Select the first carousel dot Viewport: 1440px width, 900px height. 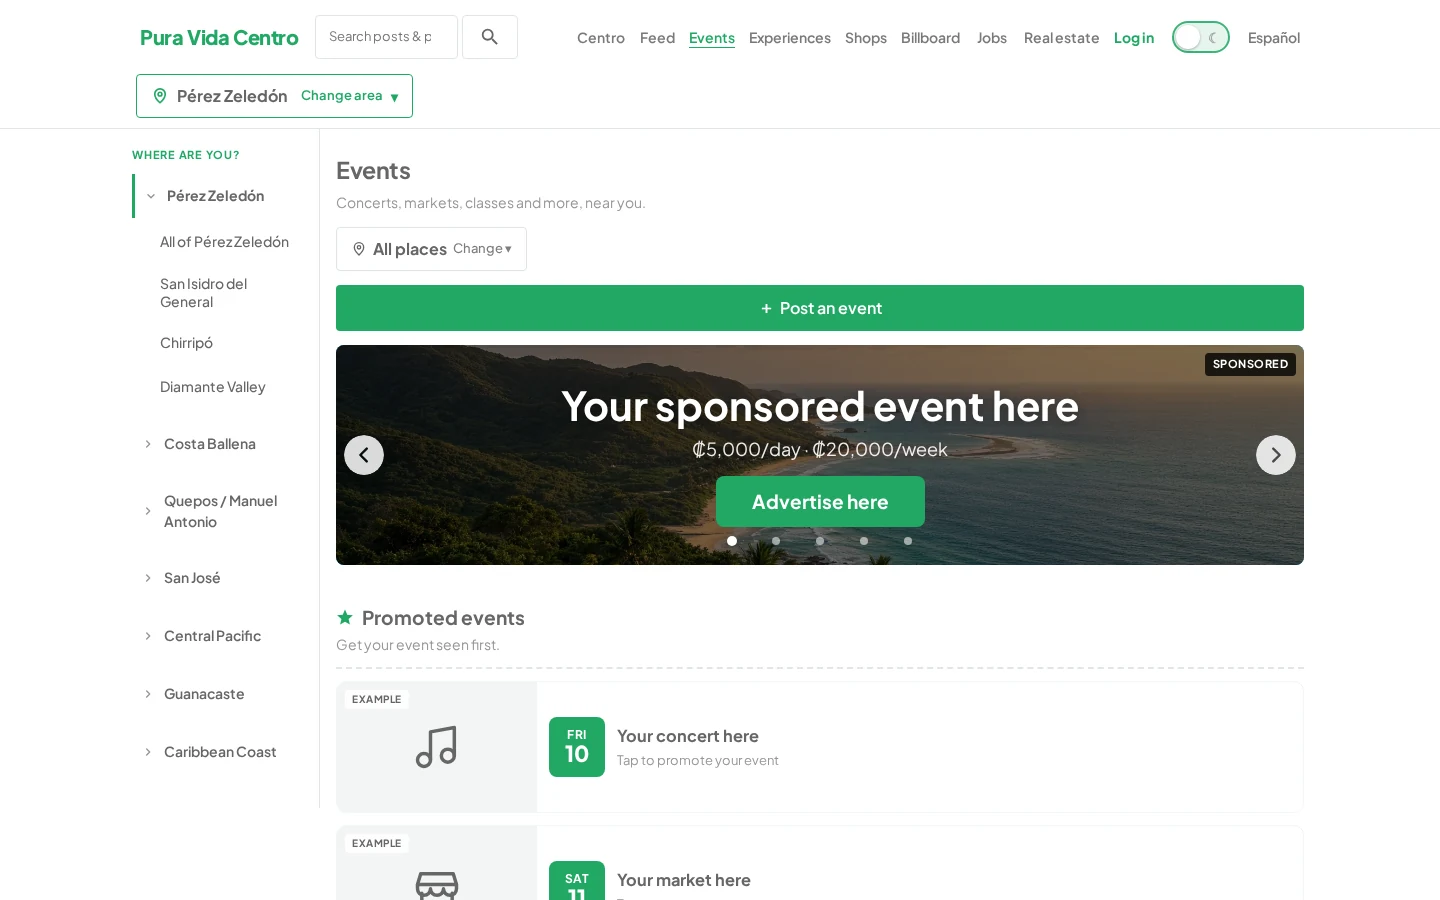coord(732,541)
